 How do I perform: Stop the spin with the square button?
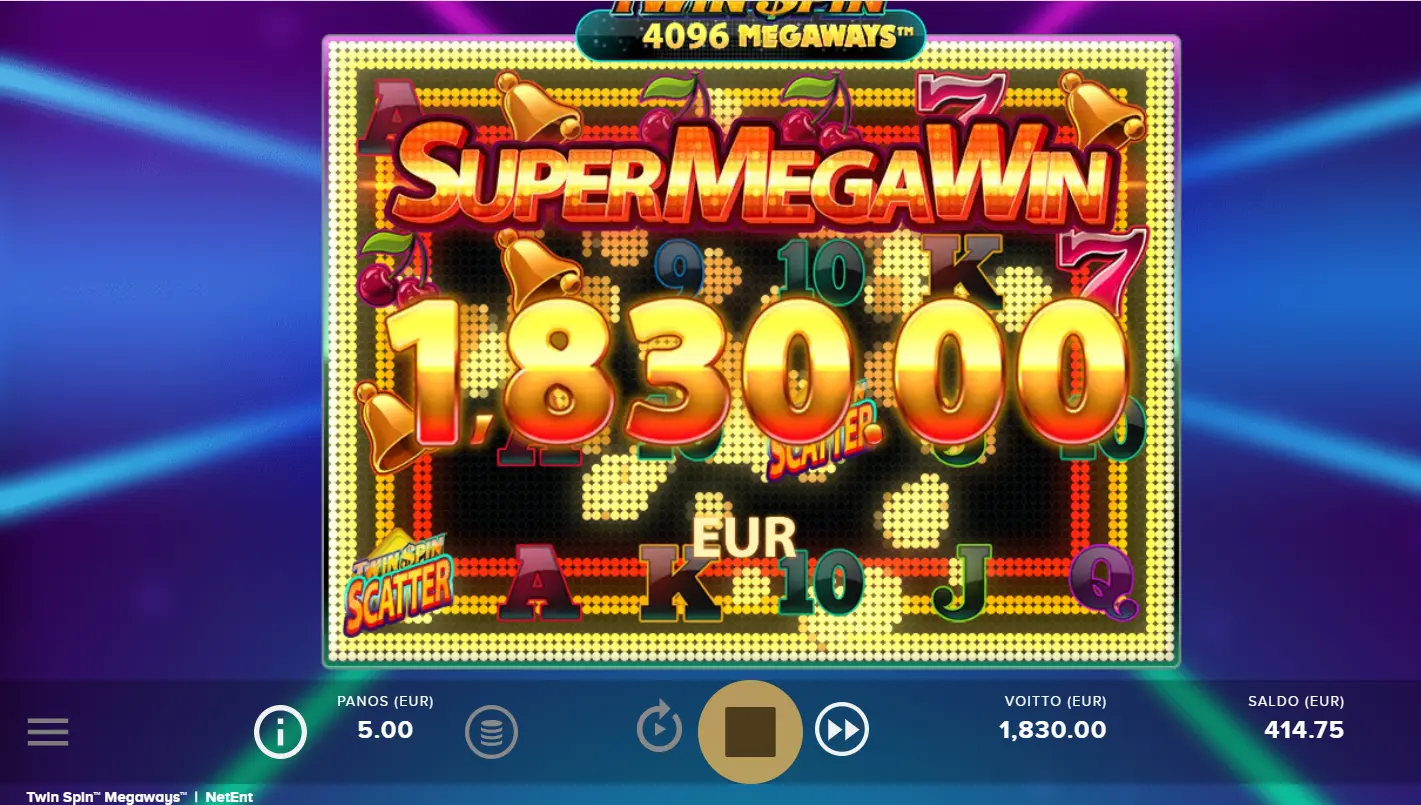pos(750,732)
